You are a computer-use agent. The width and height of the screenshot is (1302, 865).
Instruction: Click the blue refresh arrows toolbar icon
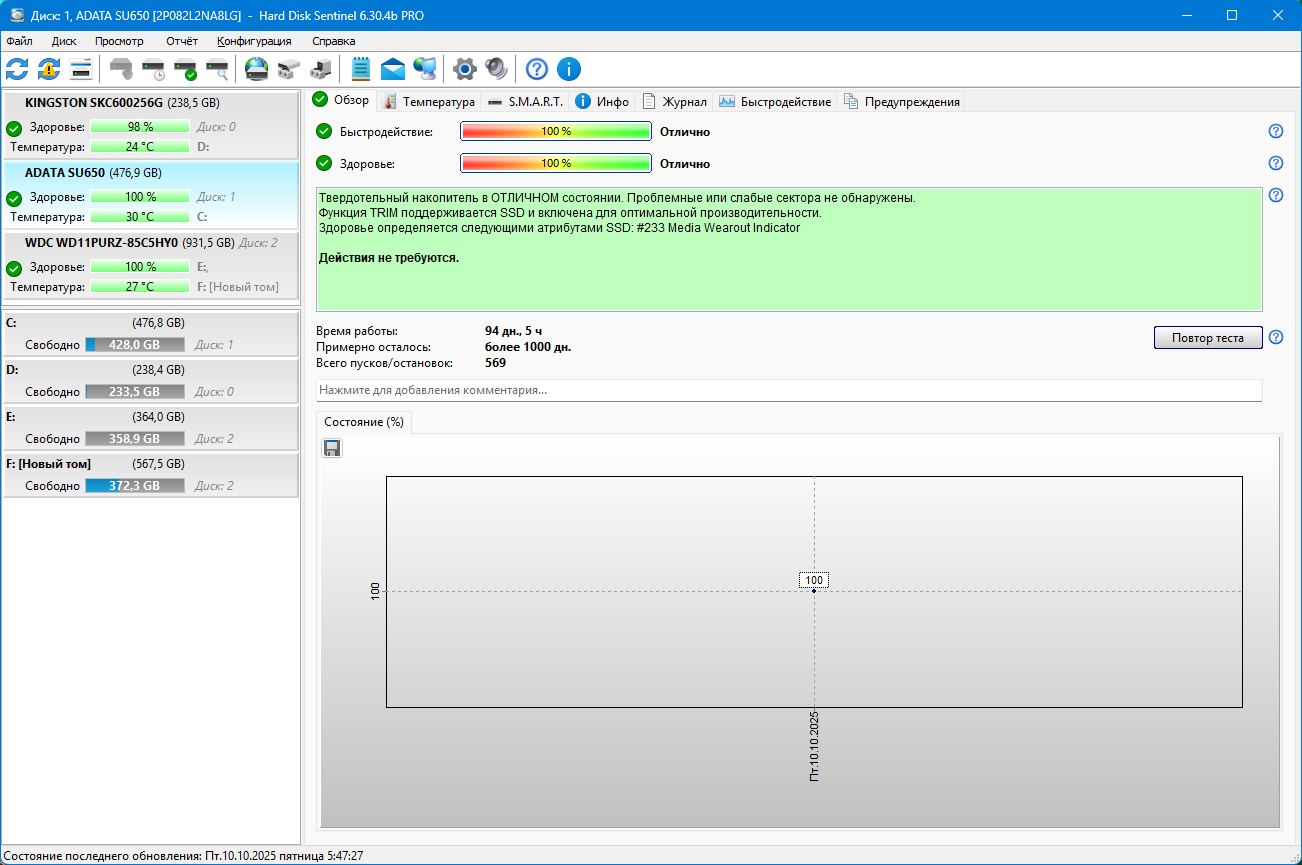click(17, 69)
